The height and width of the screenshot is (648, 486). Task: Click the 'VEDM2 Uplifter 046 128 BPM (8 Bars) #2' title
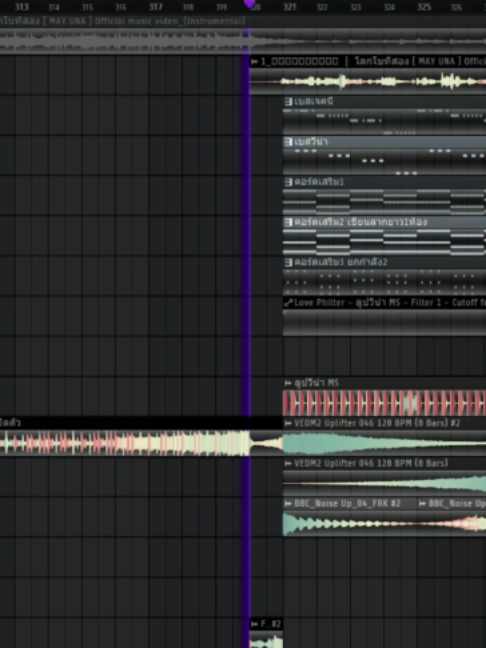(377, 423)
